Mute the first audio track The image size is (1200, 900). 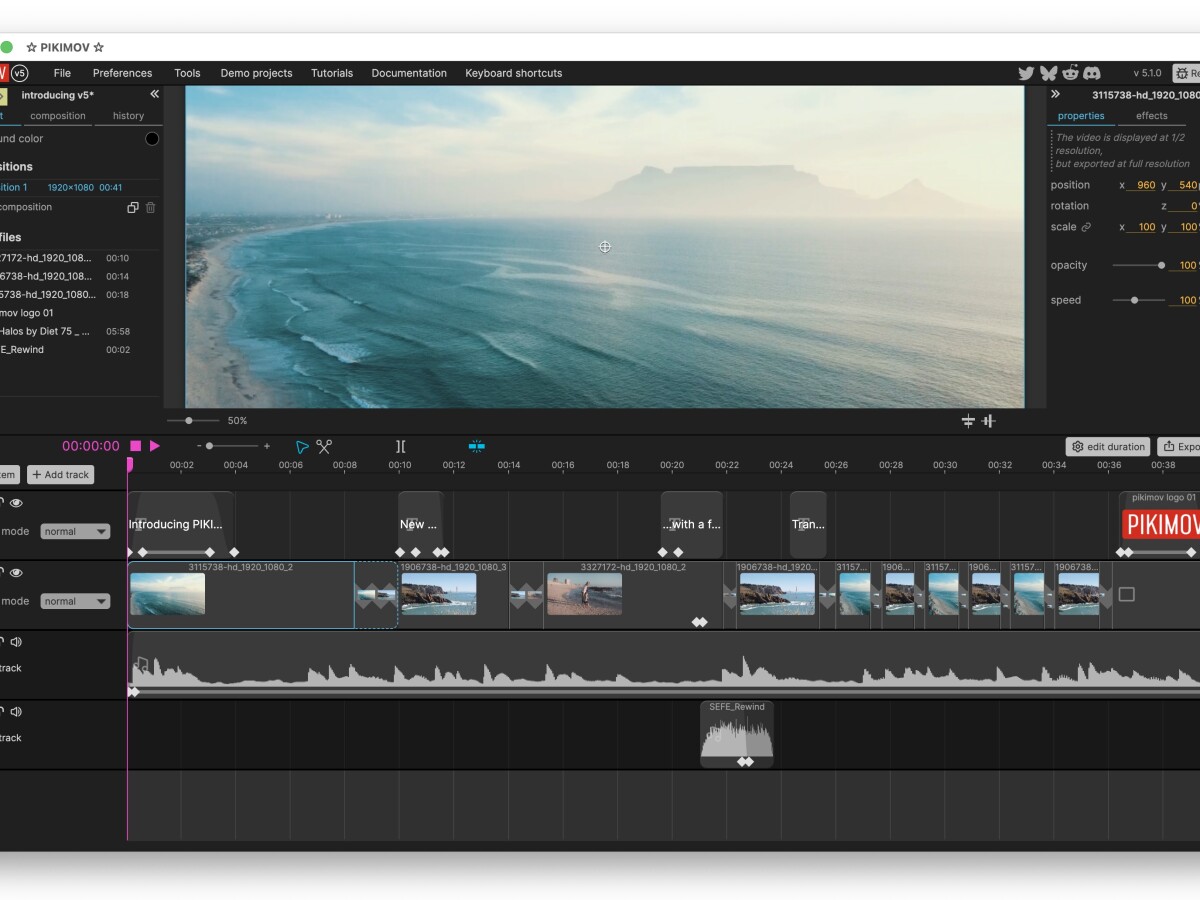pos(16,642)
